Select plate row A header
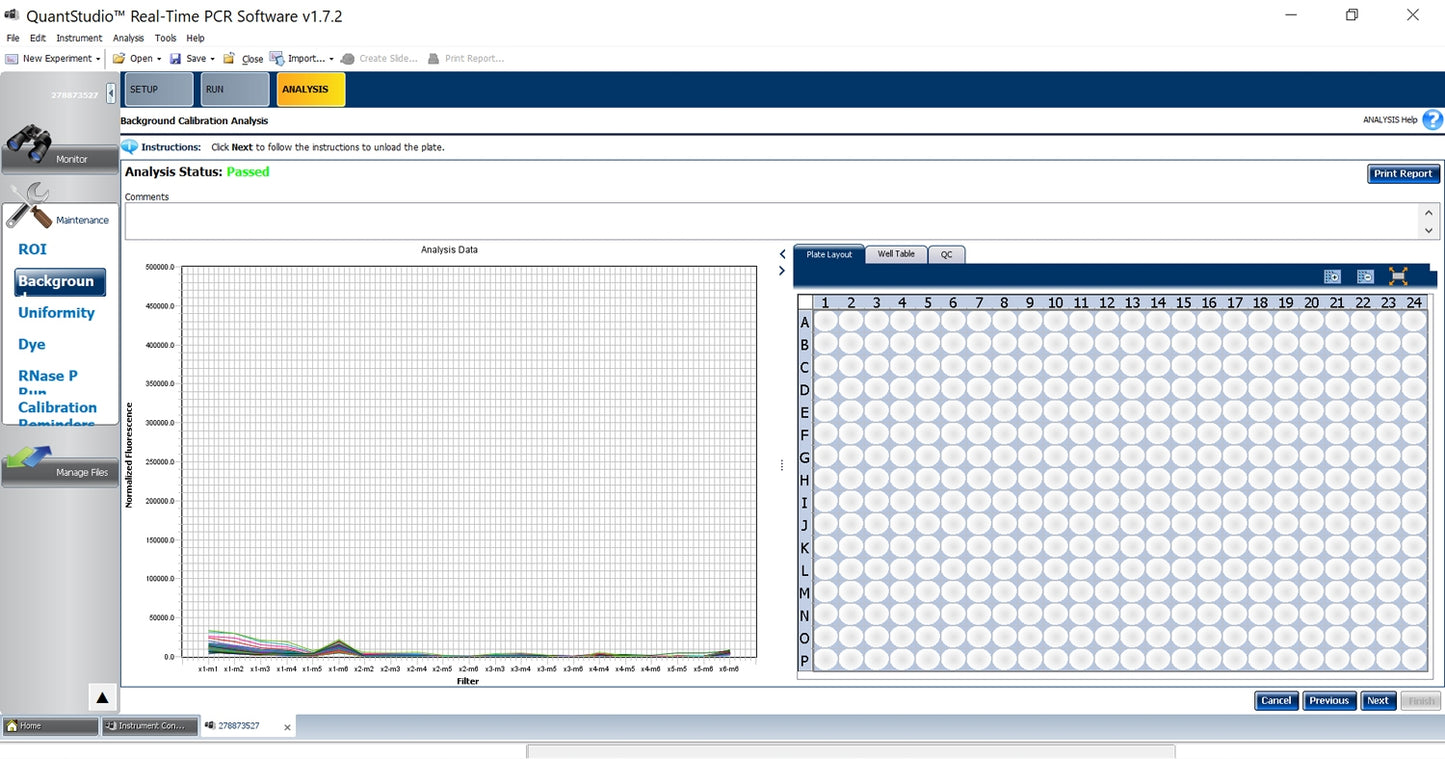Image resolution: width=1445 pixels, height=759 pixels. (804, 322)
